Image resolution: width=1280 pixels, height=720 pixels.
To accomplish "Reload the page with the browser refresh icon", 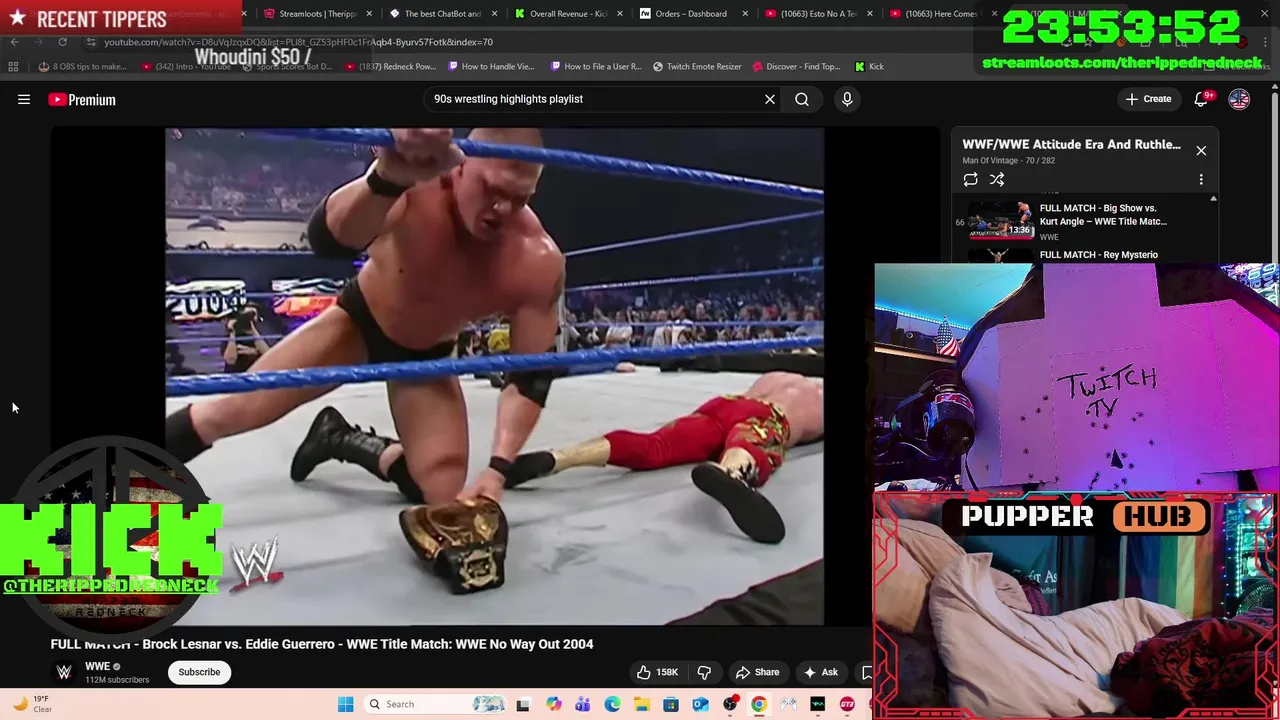I will [62, 42].
